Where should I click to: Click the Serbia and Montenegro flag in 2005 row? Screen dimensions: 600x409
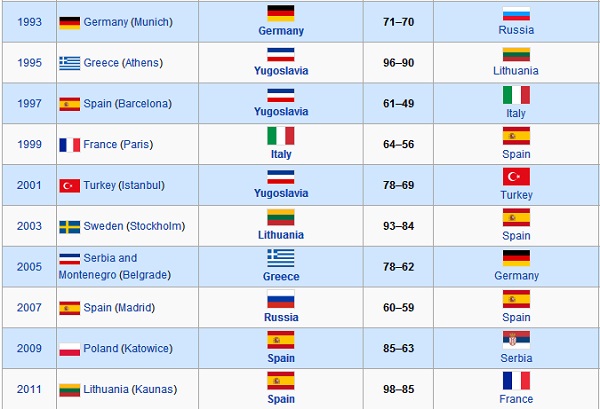tap(70, 259)
